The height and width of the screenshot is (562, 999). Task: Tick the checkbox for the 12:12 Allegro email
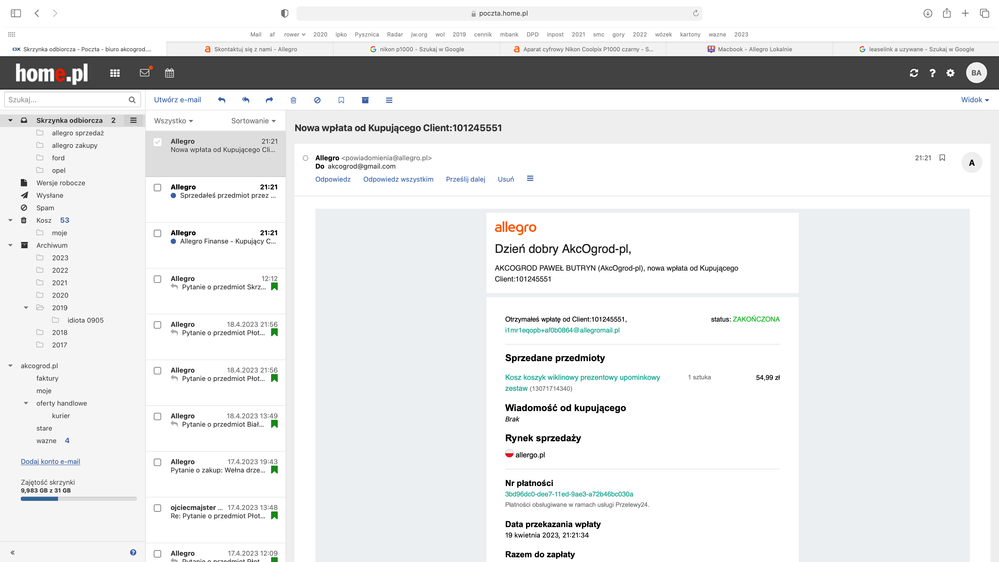tap(157, 279)
